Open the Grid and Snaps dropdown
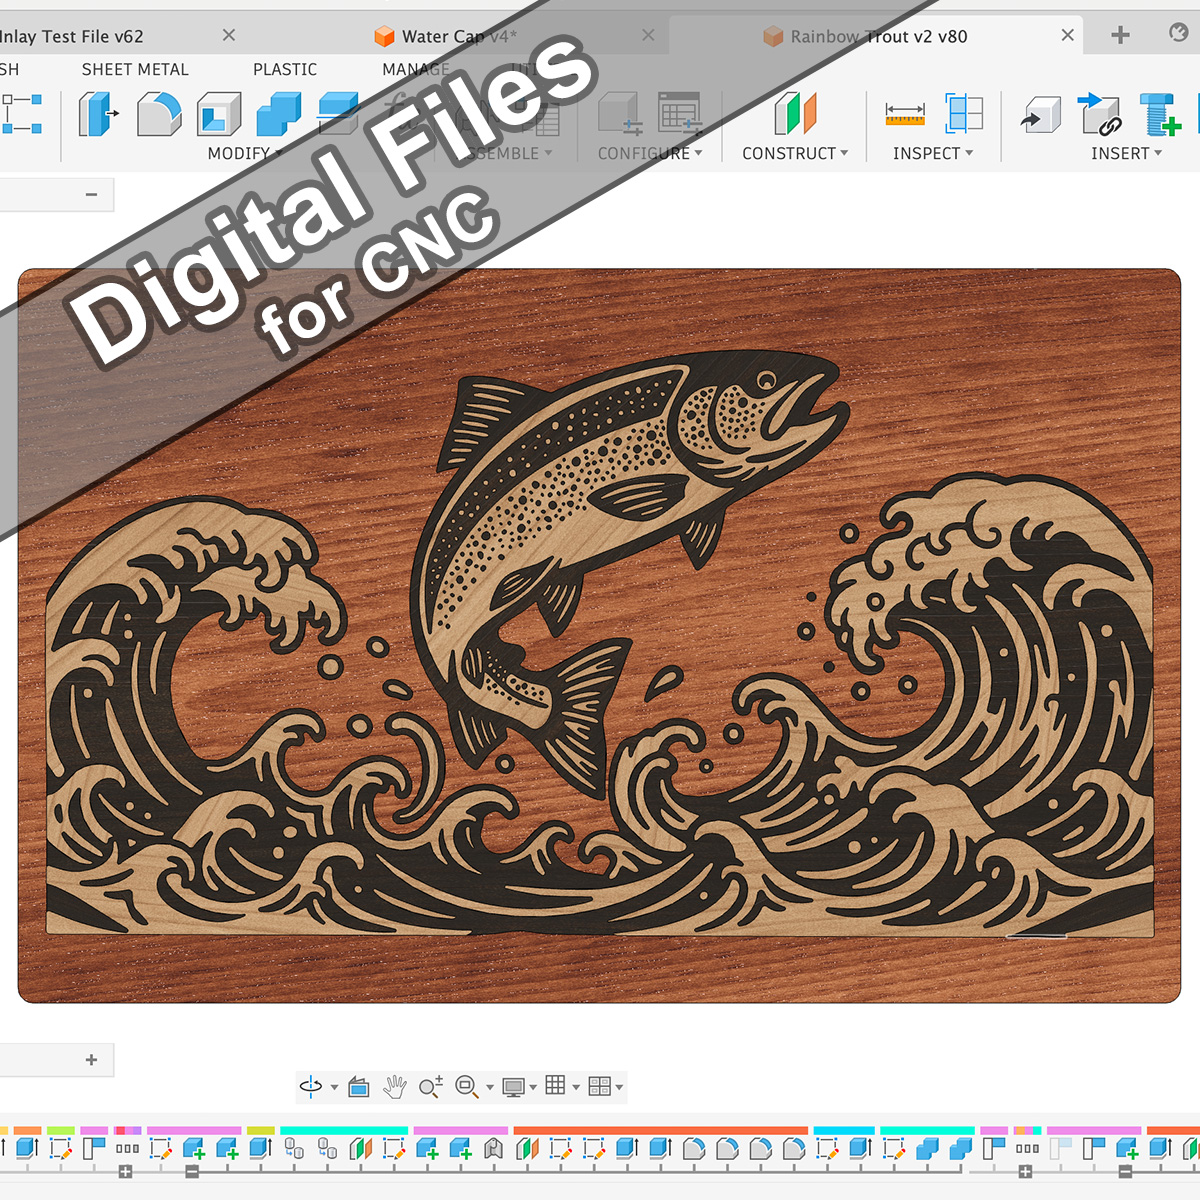 560,1087
